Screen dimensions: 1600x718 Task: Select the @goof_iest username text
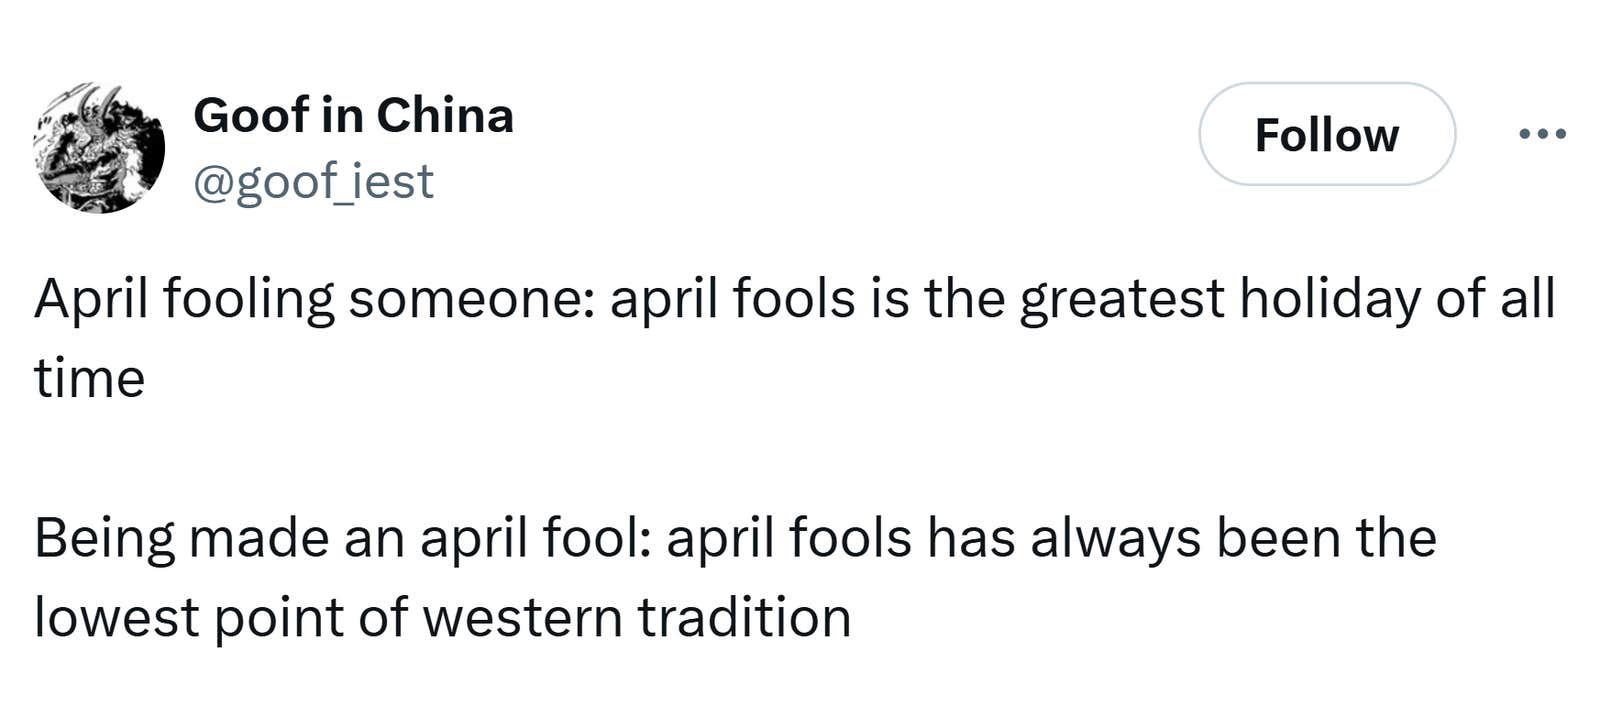tap(313, 182)
